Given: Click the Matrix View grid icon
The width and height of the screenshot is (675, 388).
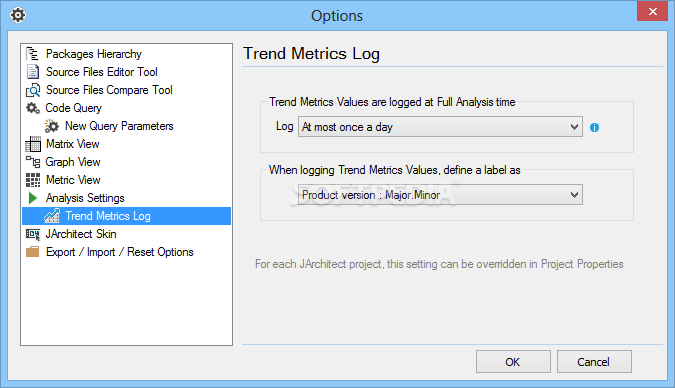Looking at the screenshot, I should coord(33,144).
